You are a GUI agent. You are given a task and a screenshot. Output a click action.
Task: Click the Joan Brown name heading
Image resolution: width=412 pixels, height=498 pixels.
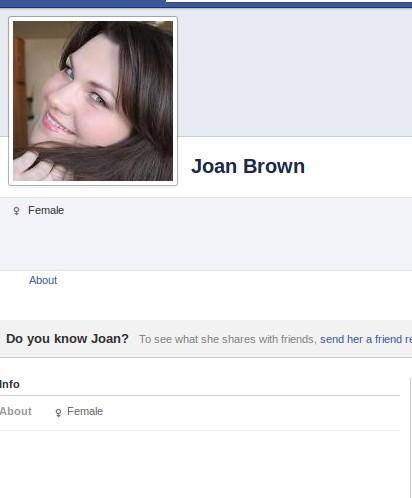(x=248, y=166)
